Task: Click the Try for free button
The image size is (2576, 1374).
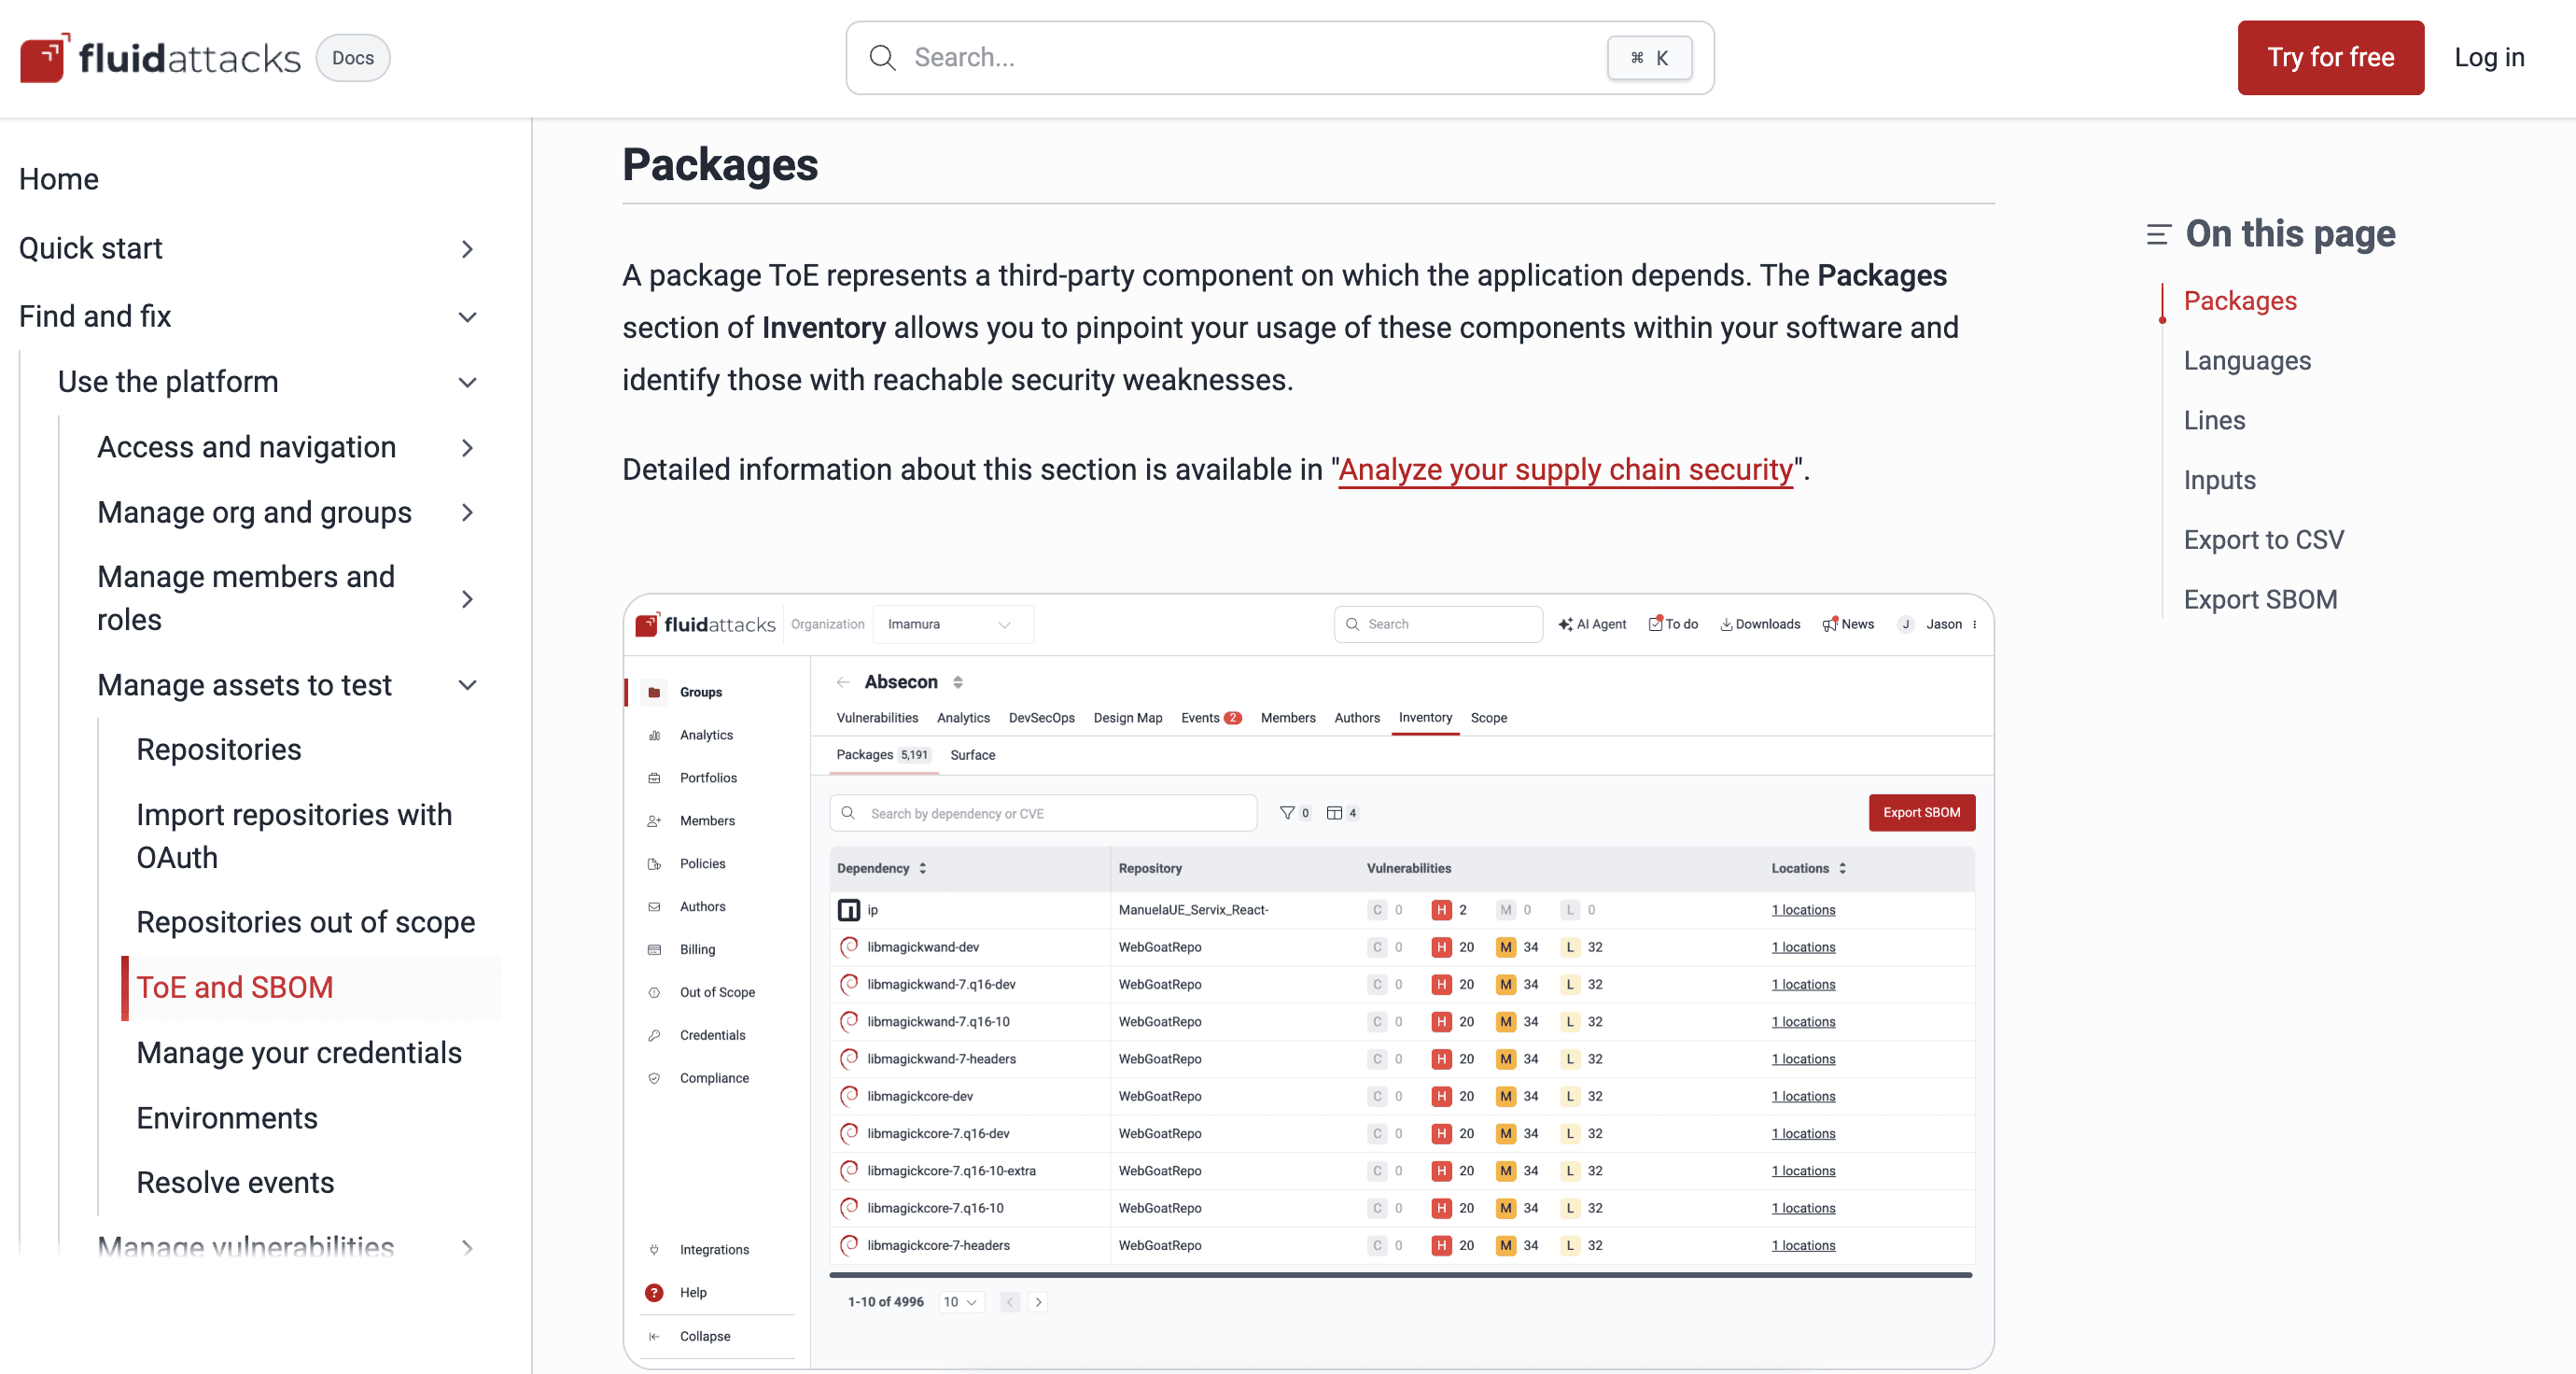Action: click(x=2330, y=58)
